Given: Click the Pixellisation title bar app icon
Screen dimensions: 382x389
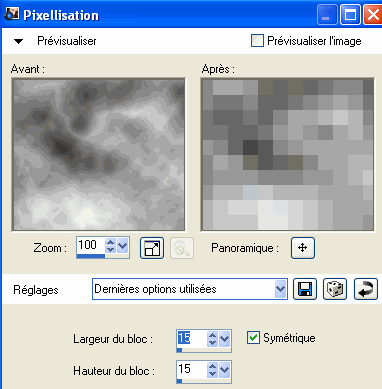Looking at the screenshot, I should 12,14.
